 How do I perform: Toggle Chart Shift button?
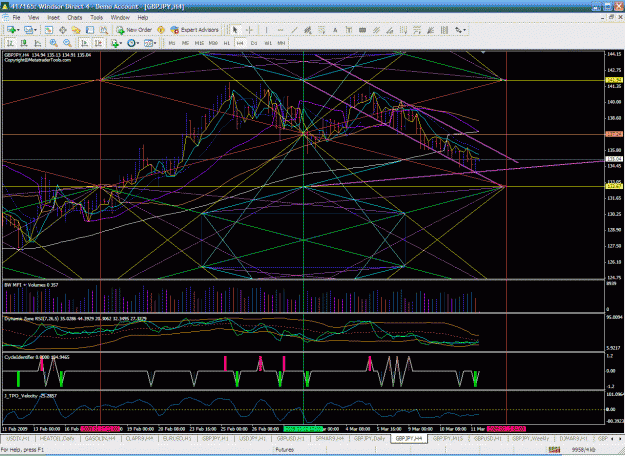point(98,43)
